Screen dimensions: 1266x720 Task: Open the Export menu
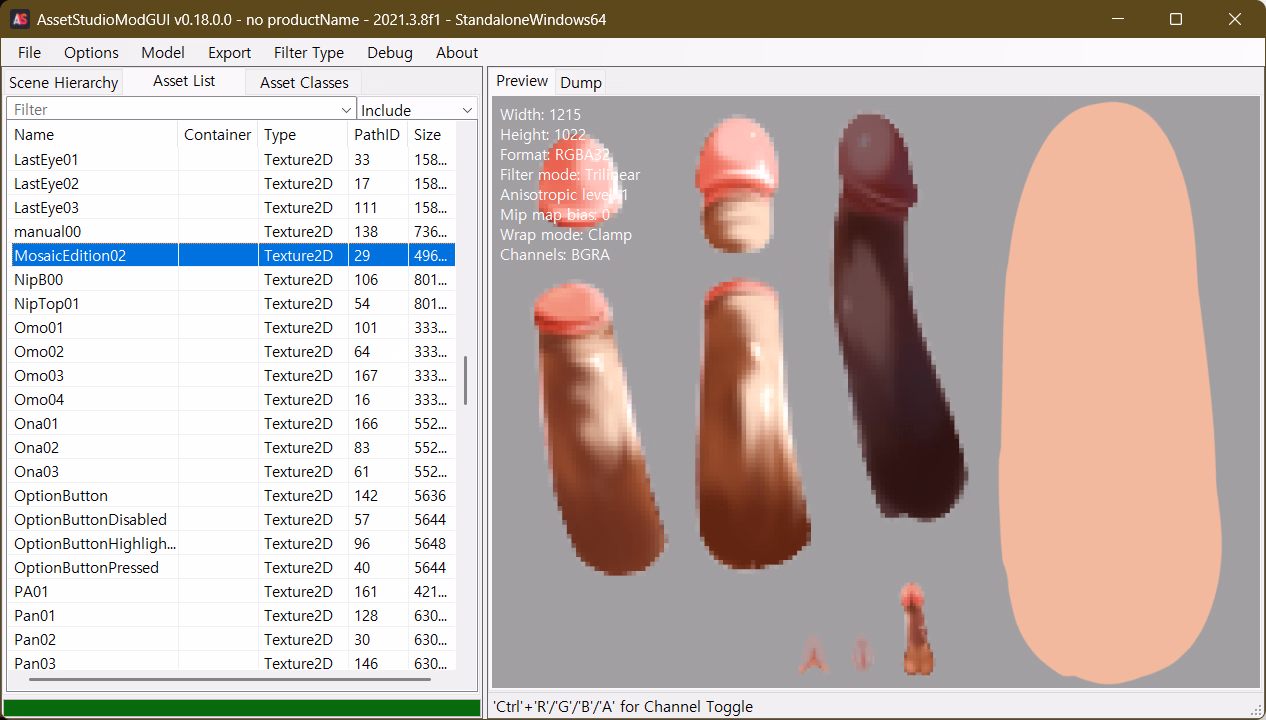(x=229, y=53)
